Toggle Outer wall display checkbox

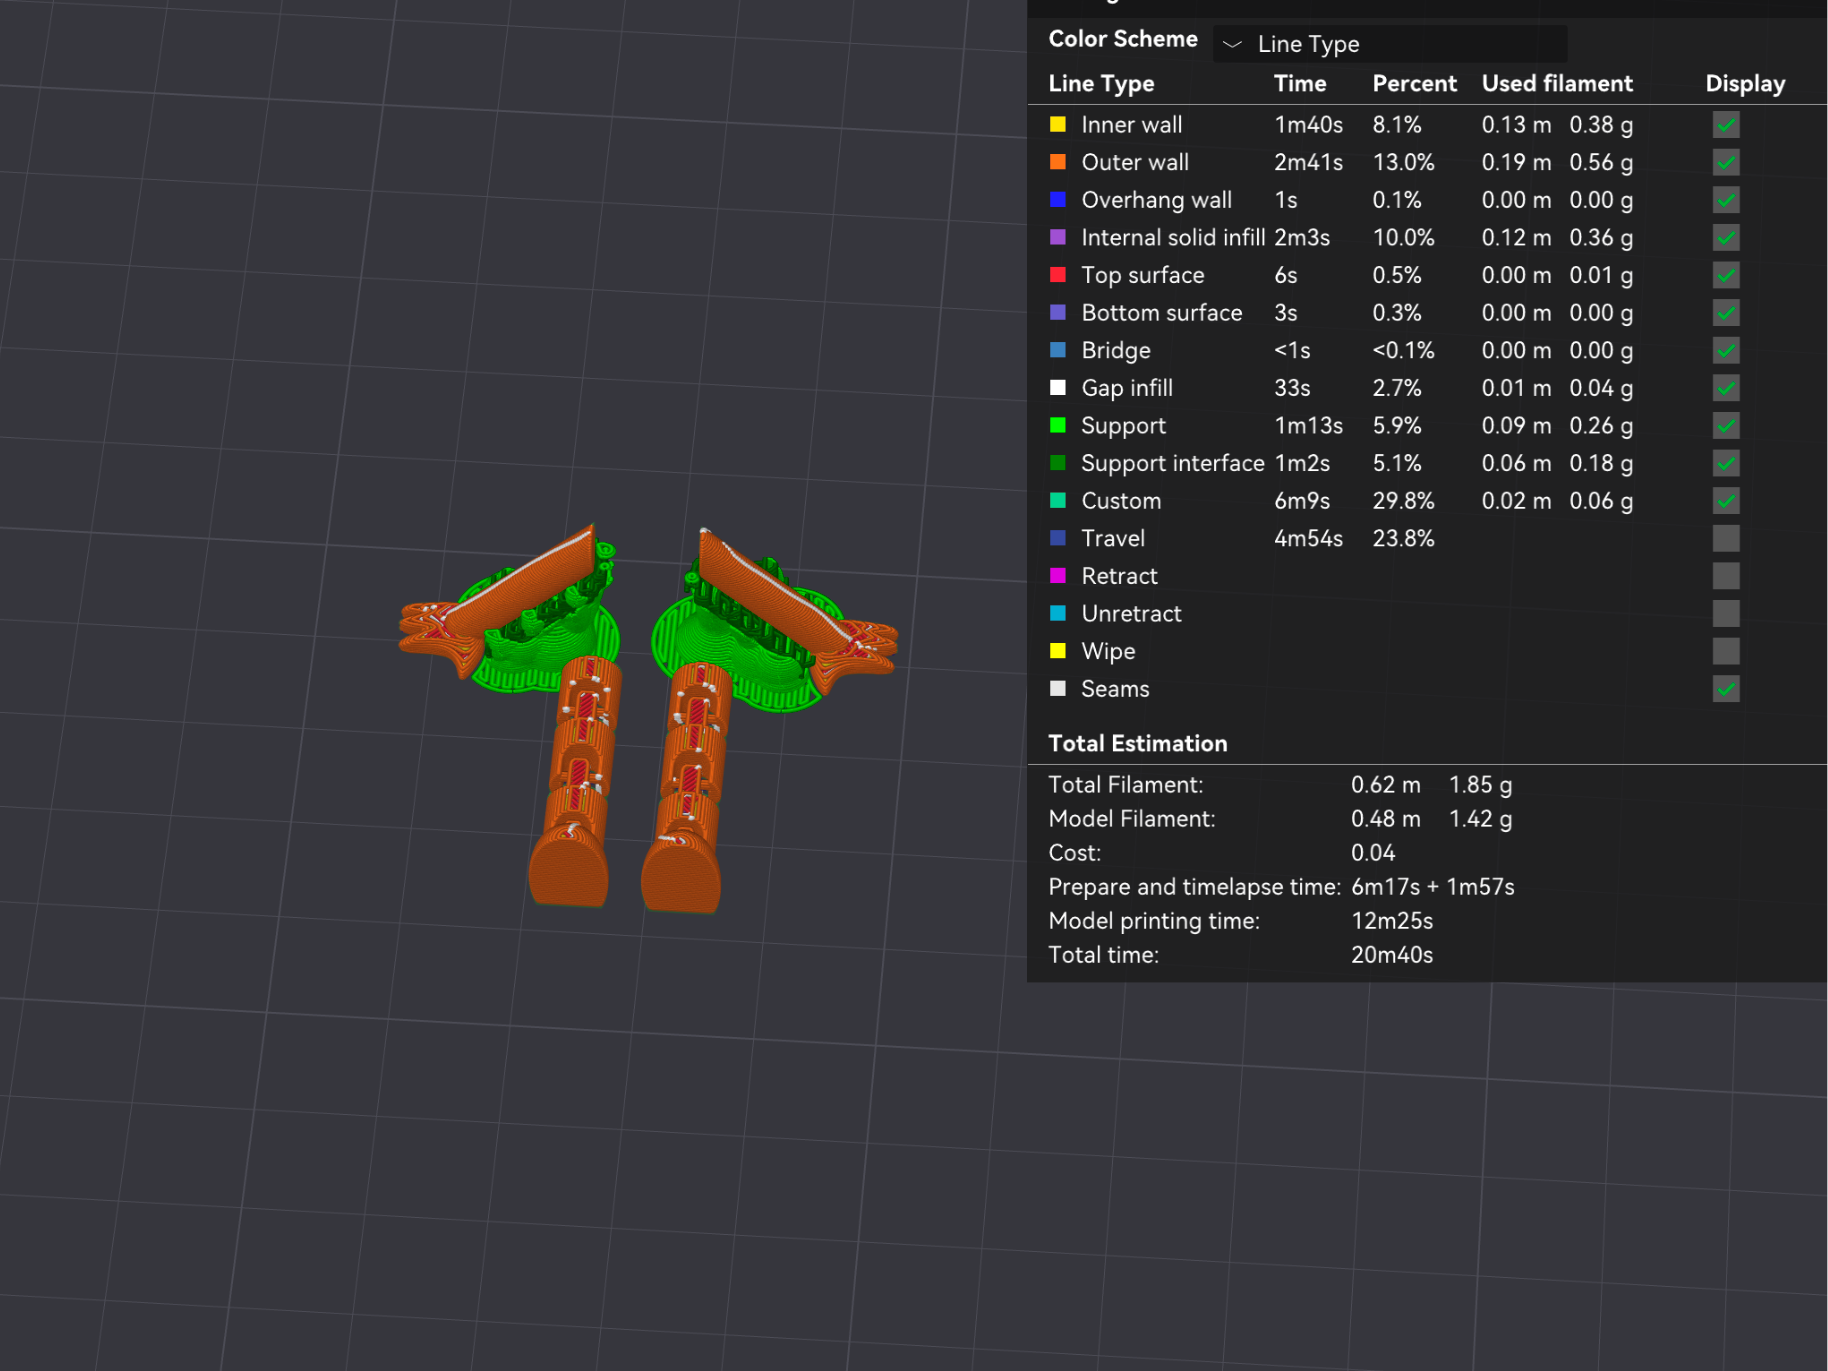pyautogui.click(x=1726, y=162)
